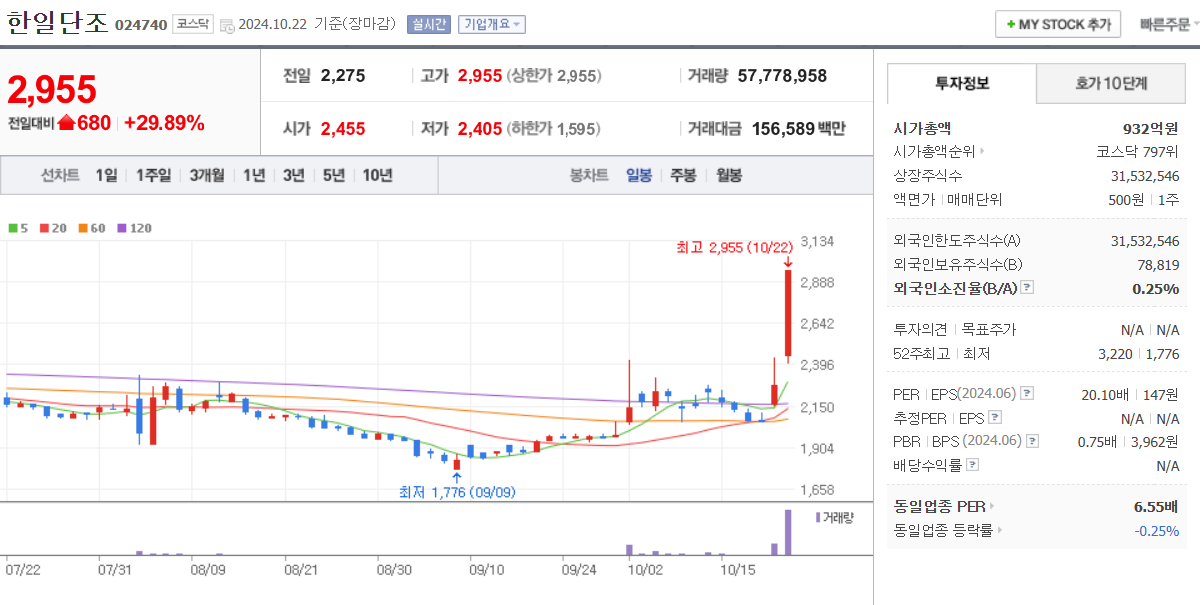Click the 동일업종 PER 6.55배 value
The width and height of the screenshot is (1204, 605).
[x=1156, y=506]
